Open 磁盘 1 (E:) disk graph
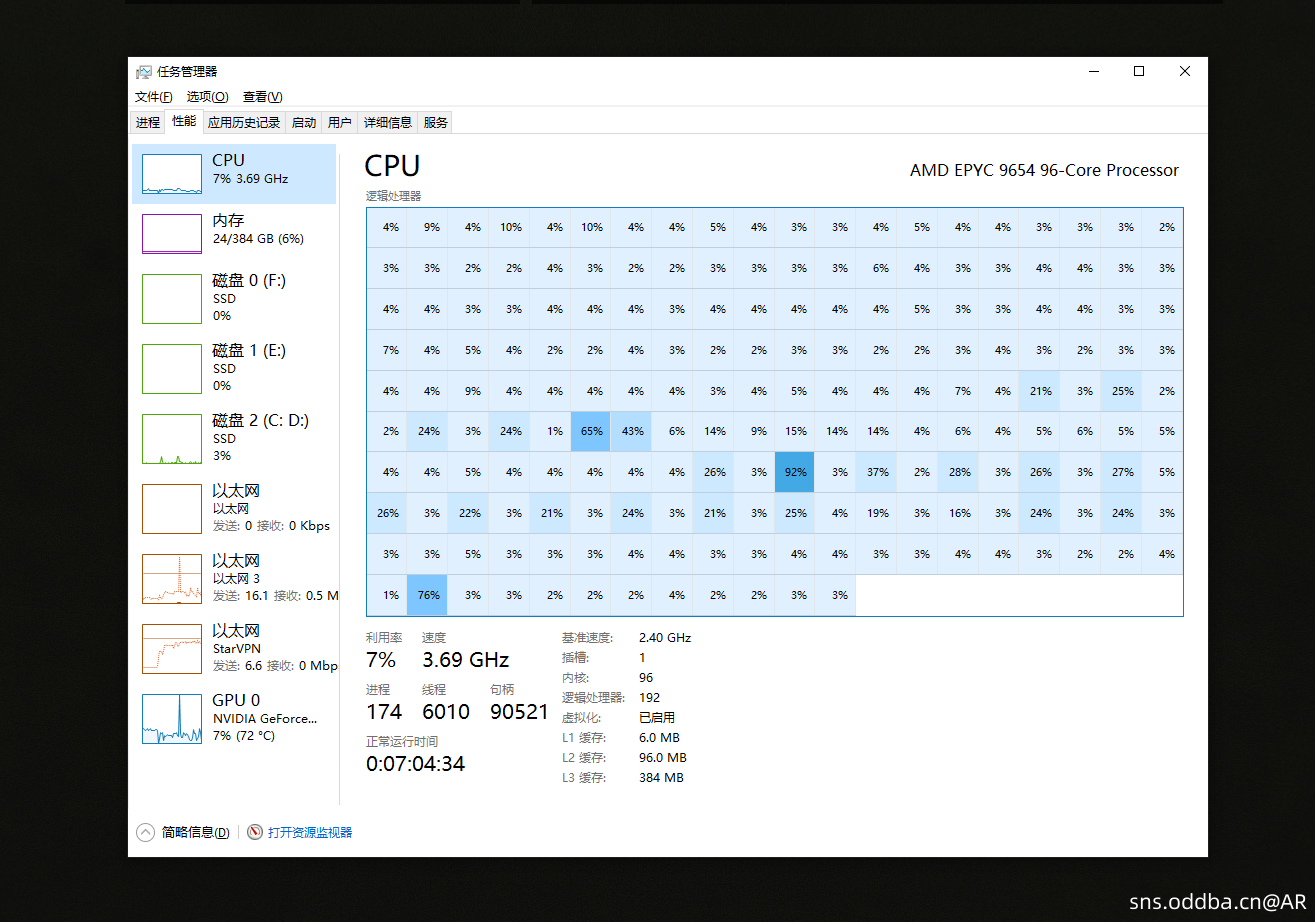 tap(172, 368)
